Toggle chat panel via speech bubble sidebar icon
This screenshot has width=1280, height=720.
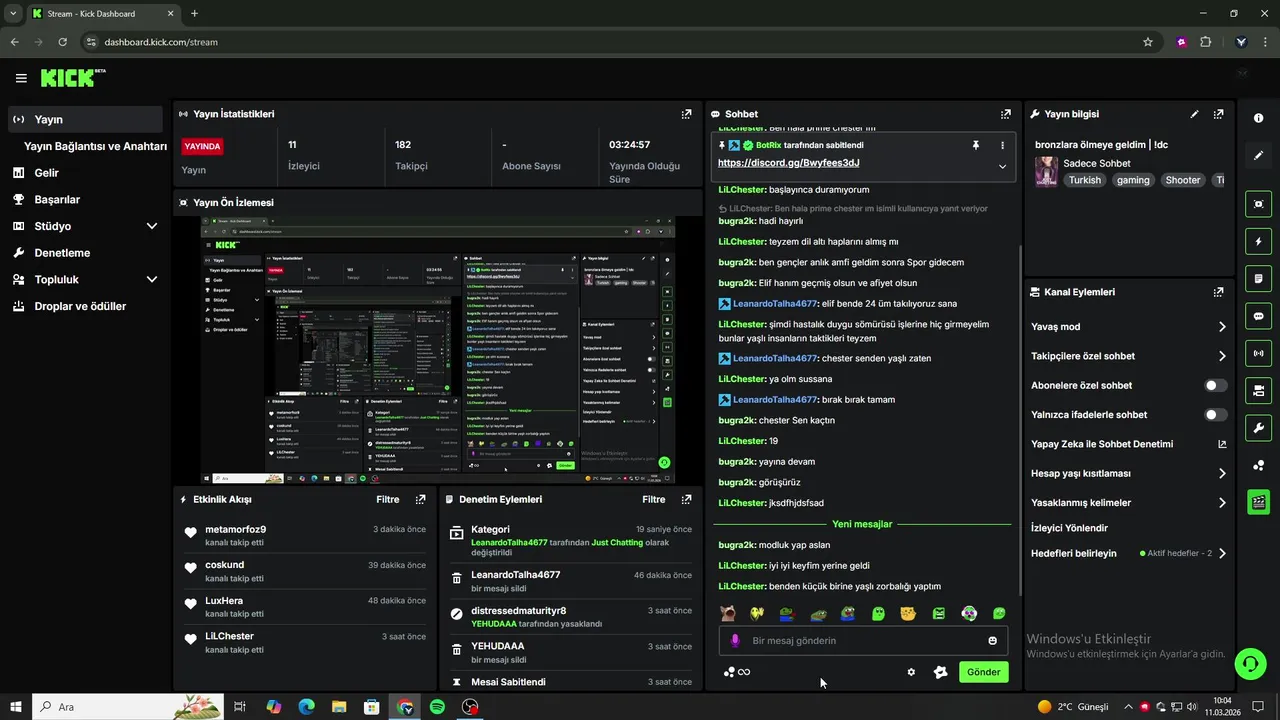click(x=1258, y=316)
